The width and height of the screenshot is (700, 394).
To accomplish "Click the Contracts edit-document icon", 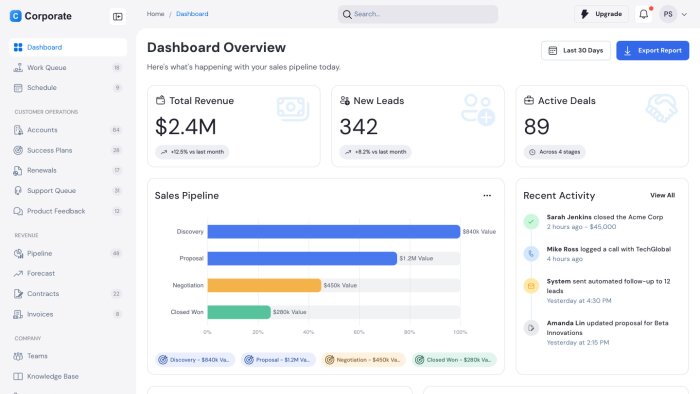I will click(x=18, y=294).
